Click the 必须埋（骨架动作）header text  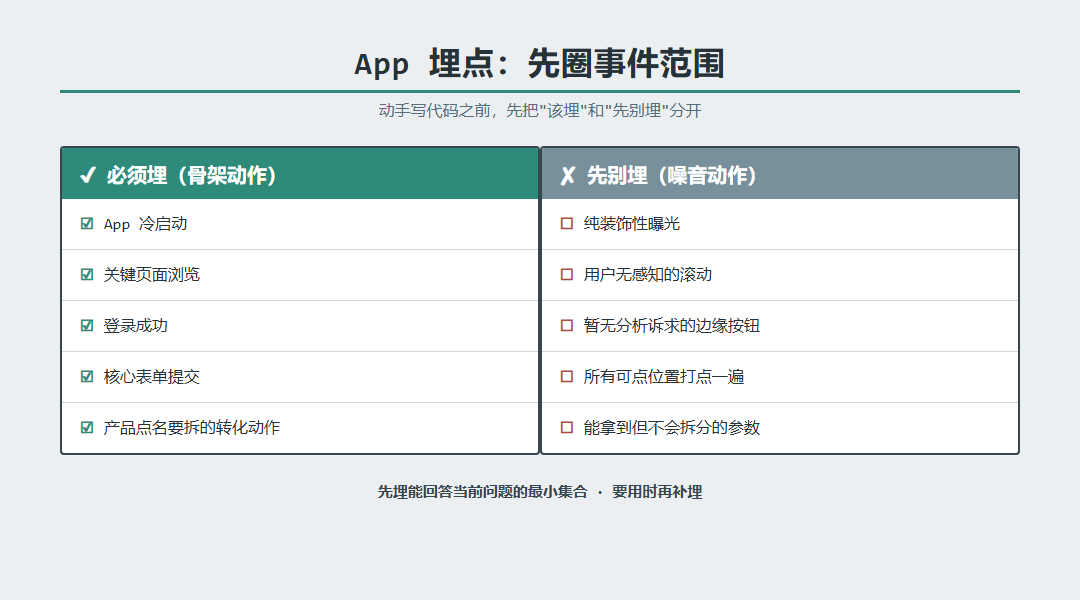(x=191, y=176)
